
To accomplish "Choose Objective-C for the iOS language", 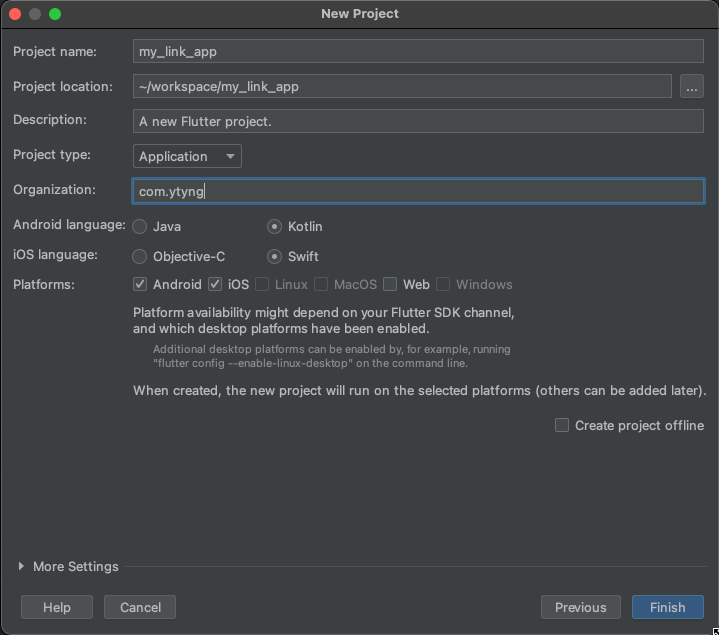I will click(x=139, y=256).
